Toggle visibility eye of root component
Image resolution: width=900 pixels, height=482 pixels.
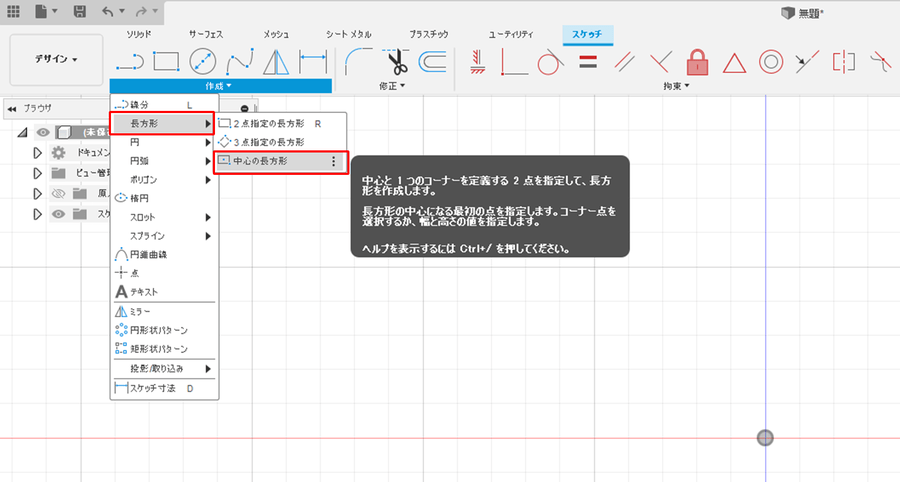pyautogui.click(x=42, y=133)
